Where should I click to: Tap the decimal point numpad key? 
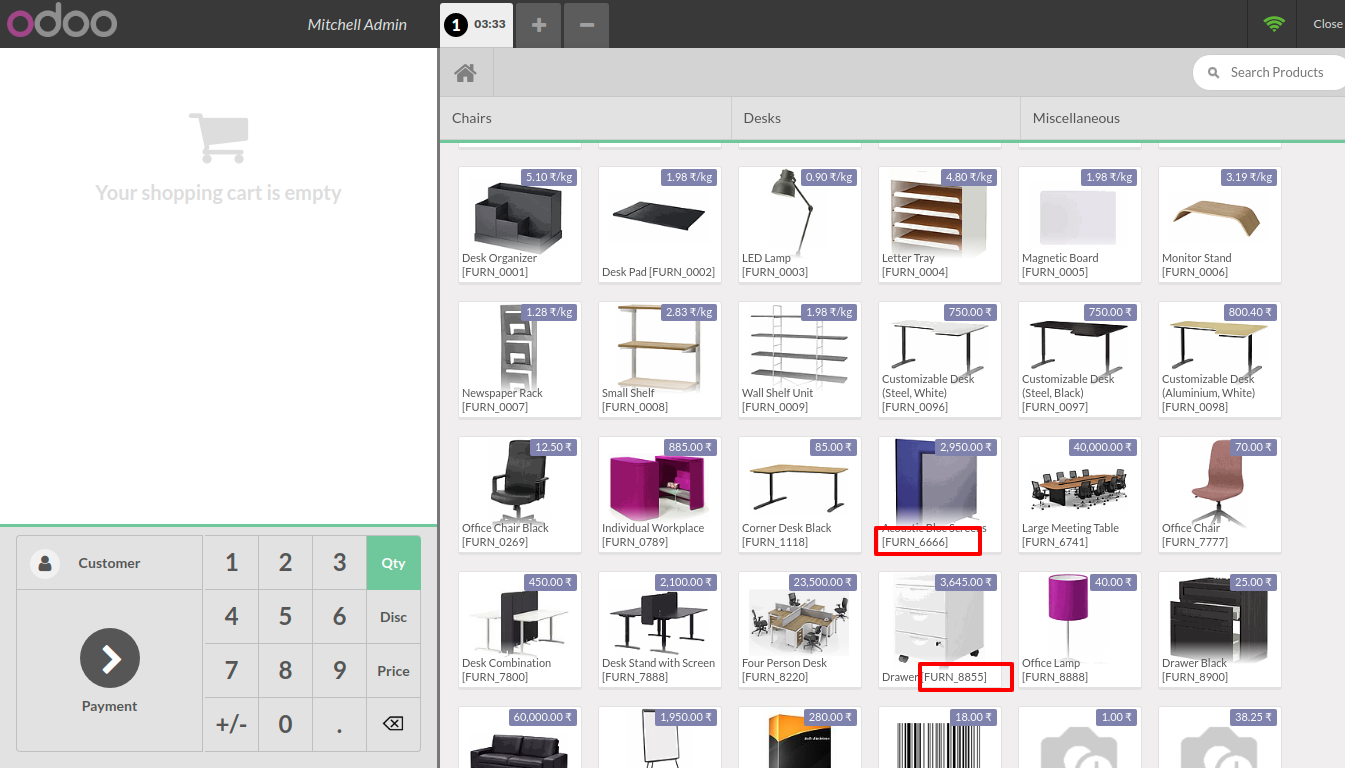pos(340,724)
